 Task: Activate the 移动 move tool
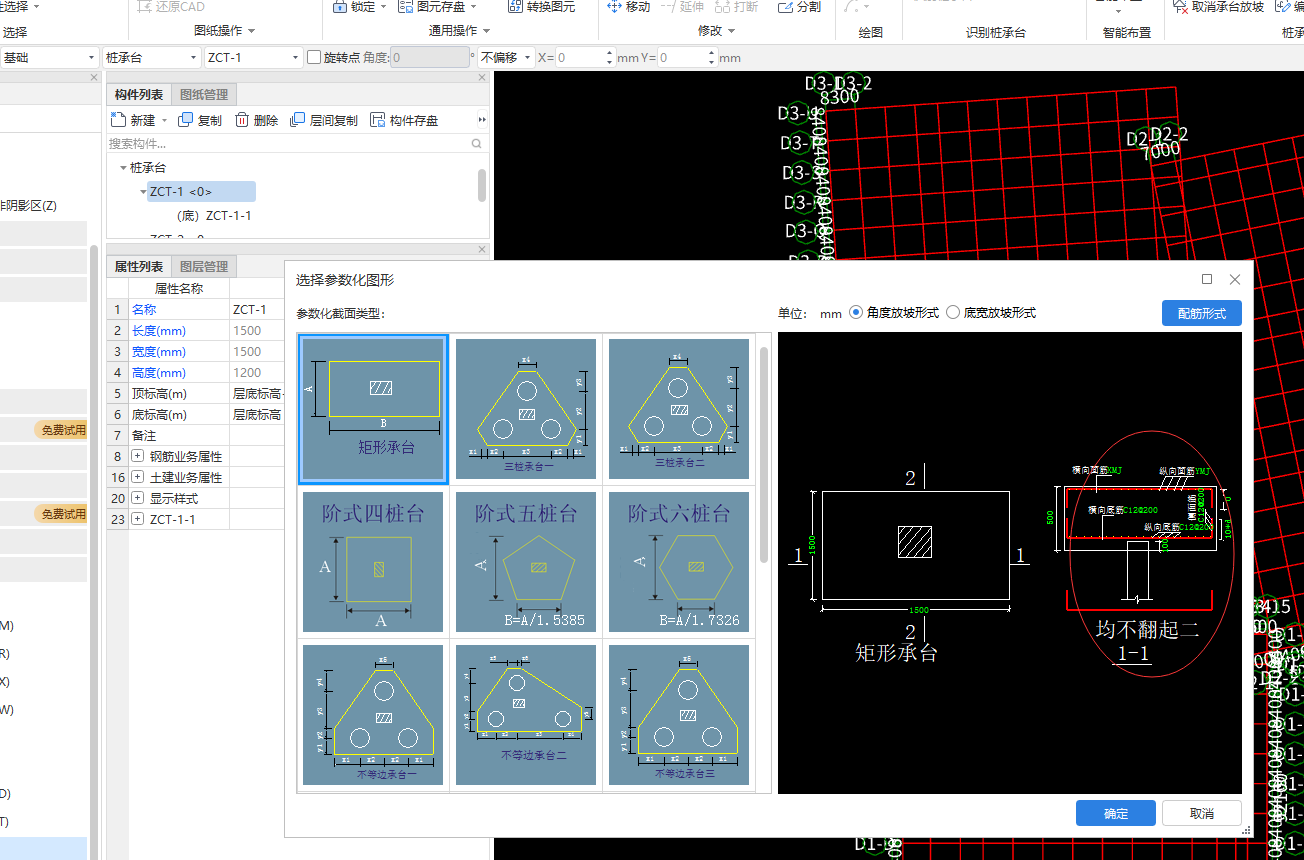629,7
